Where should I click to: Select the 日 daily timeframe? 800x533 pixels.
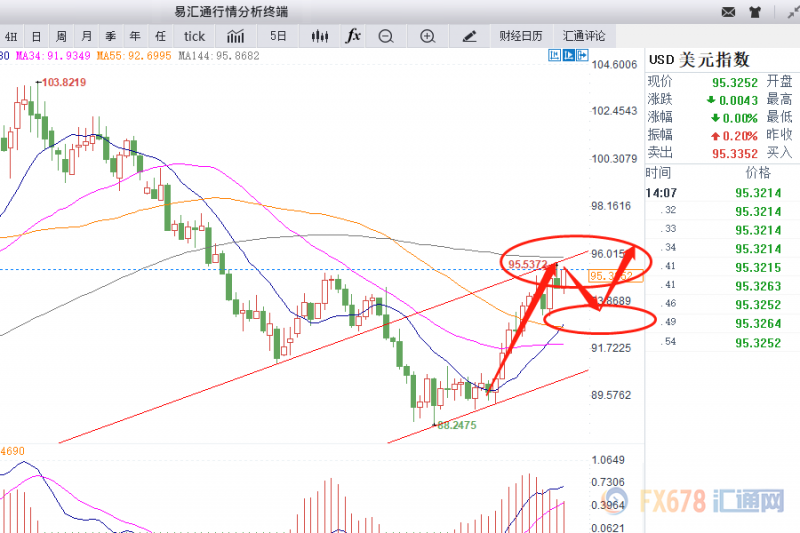(x=35, y=36)
